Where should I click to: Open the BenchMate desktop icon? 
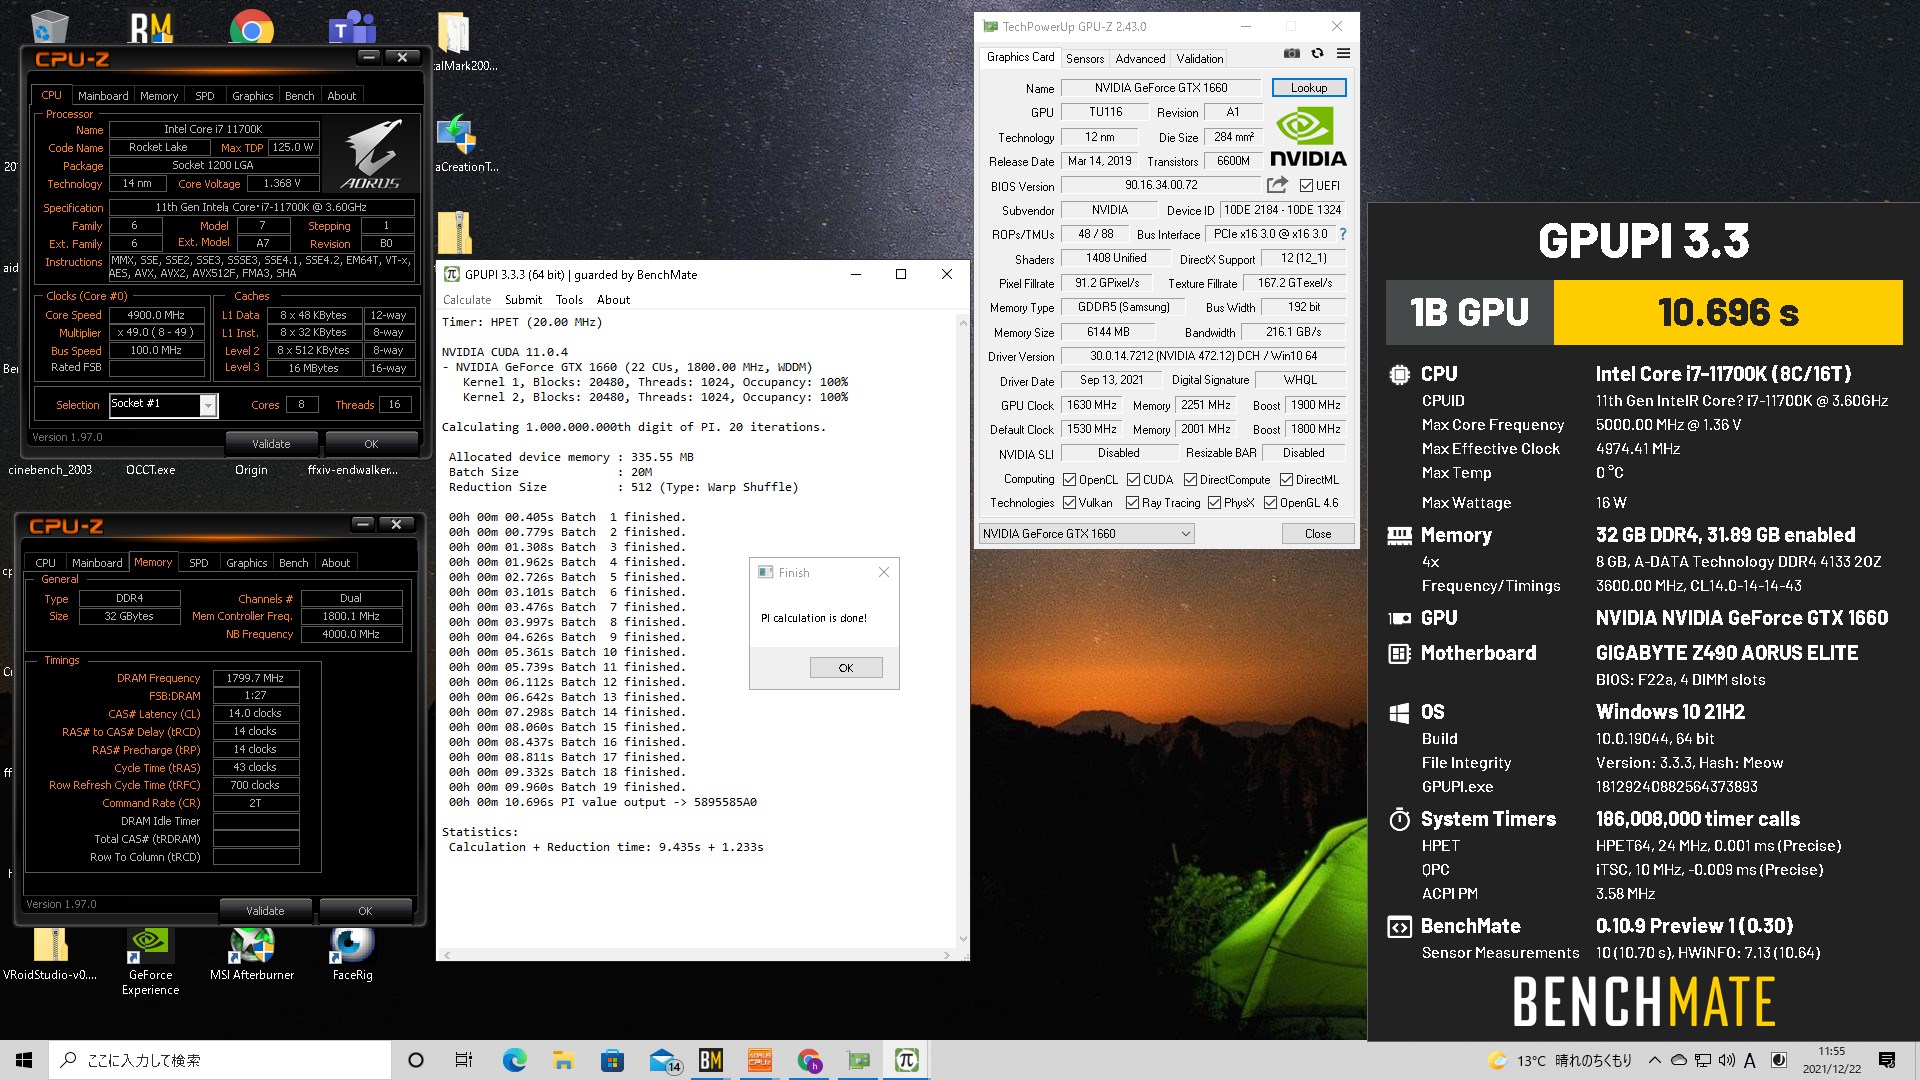152,28
